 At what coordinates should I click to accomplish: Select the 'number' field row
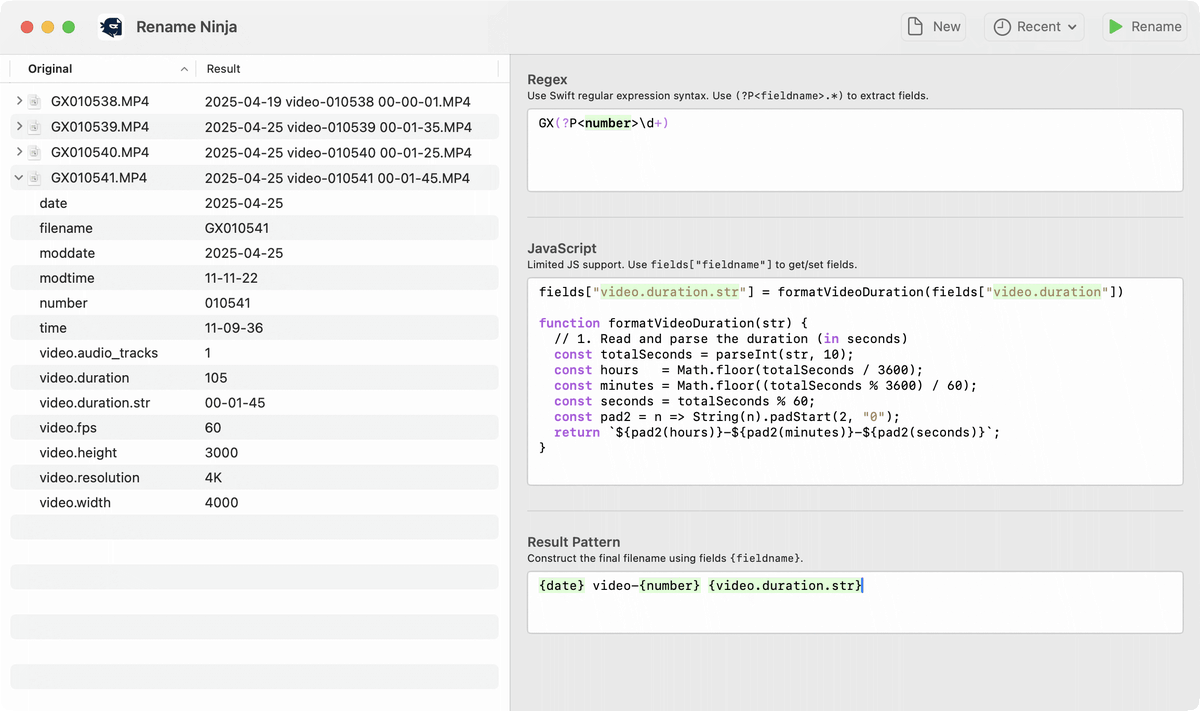tap(254, 303)
